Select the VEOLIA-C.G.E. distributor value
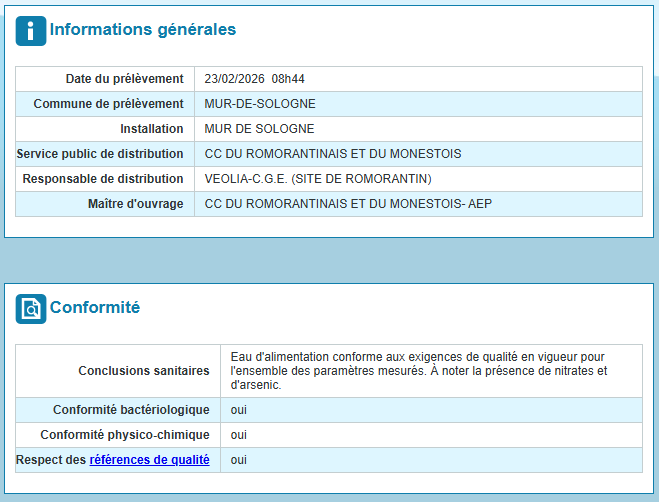Image resolution: width=659 pixels, height=502 pixels. point(317,179)
